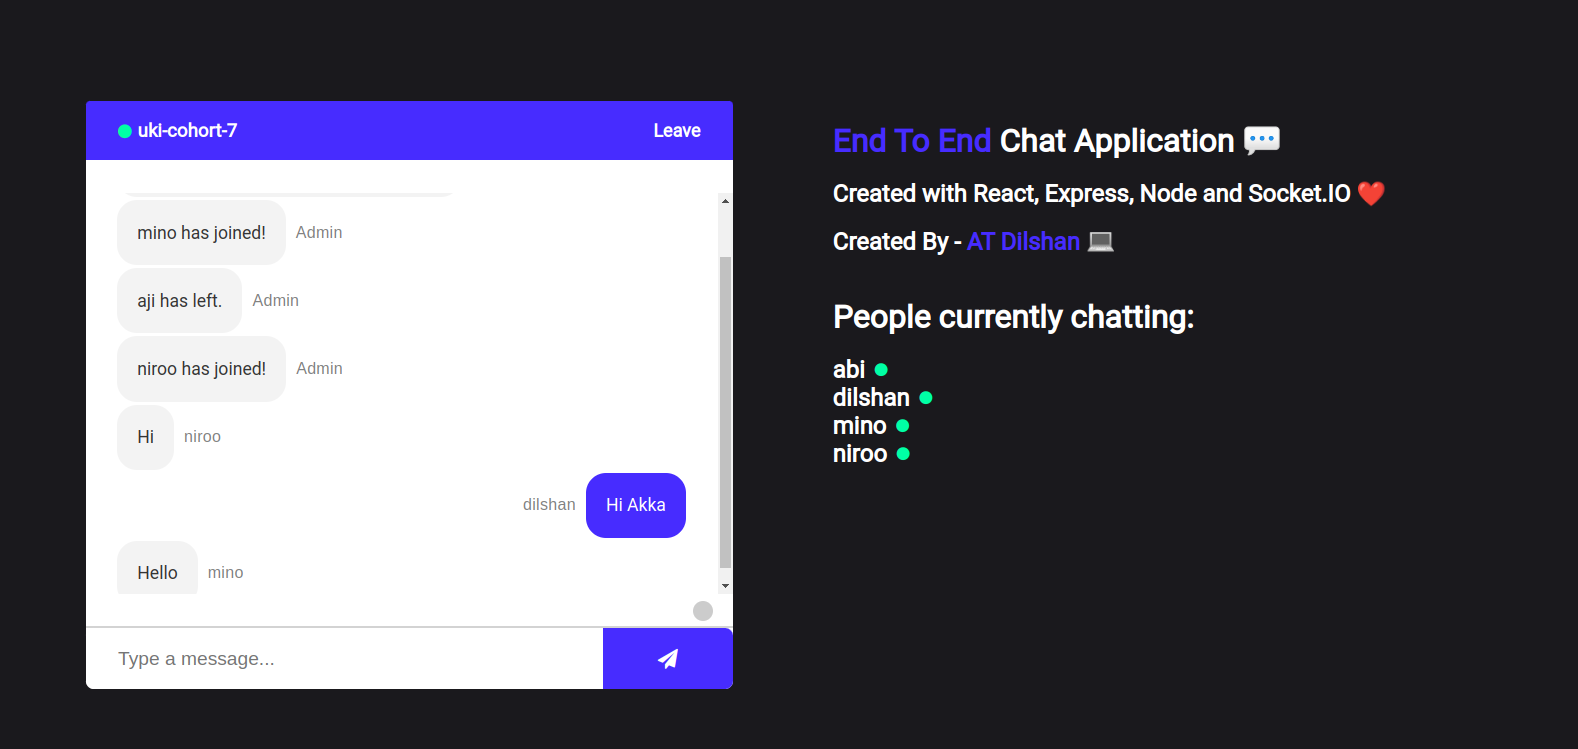The width and height of the screenshot is (1578, 749).
Task: Leave the chat room
Action: coord(677,131)
